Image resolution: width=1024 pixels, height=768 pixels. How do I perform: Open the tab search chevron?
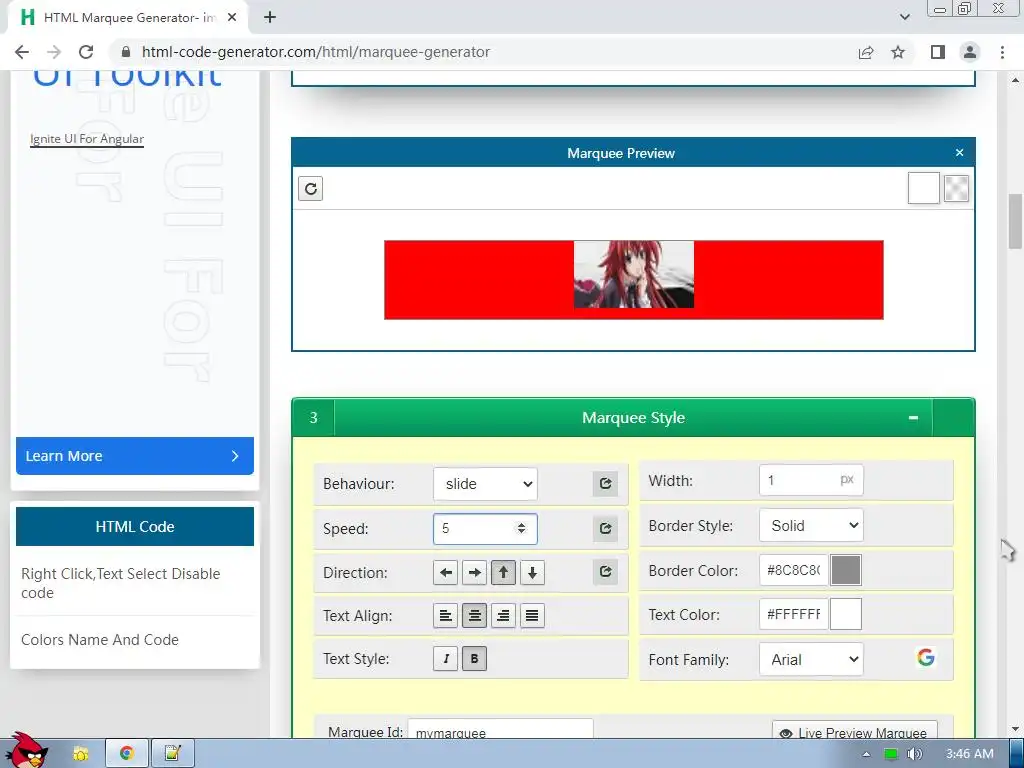904,17
